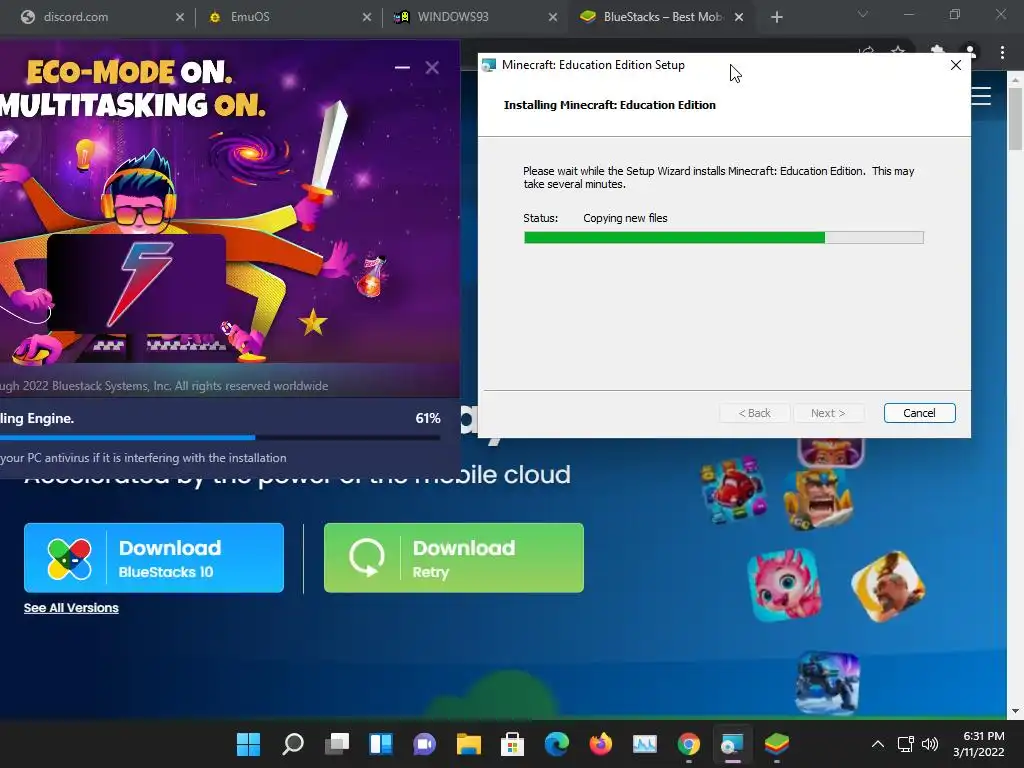Screen dimensions: 1024x768
Task: Open the See All Versions link
Action: click(71, 608)
